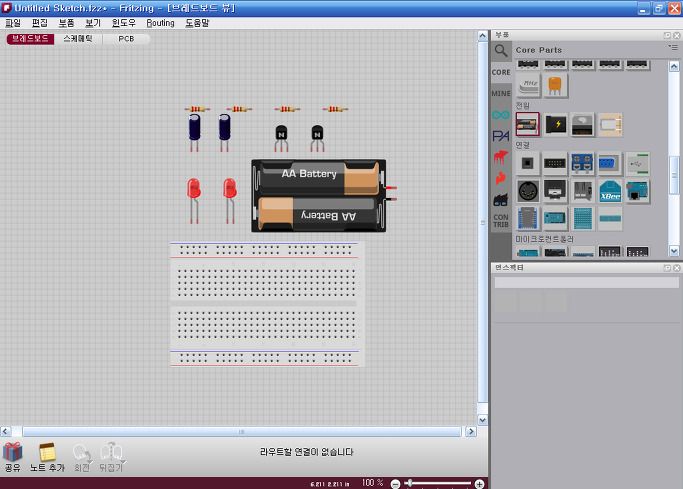Image resolution: width=683 pixels, height=489 pixels.
Task: Pick the USB connector part
Action: 638,164
